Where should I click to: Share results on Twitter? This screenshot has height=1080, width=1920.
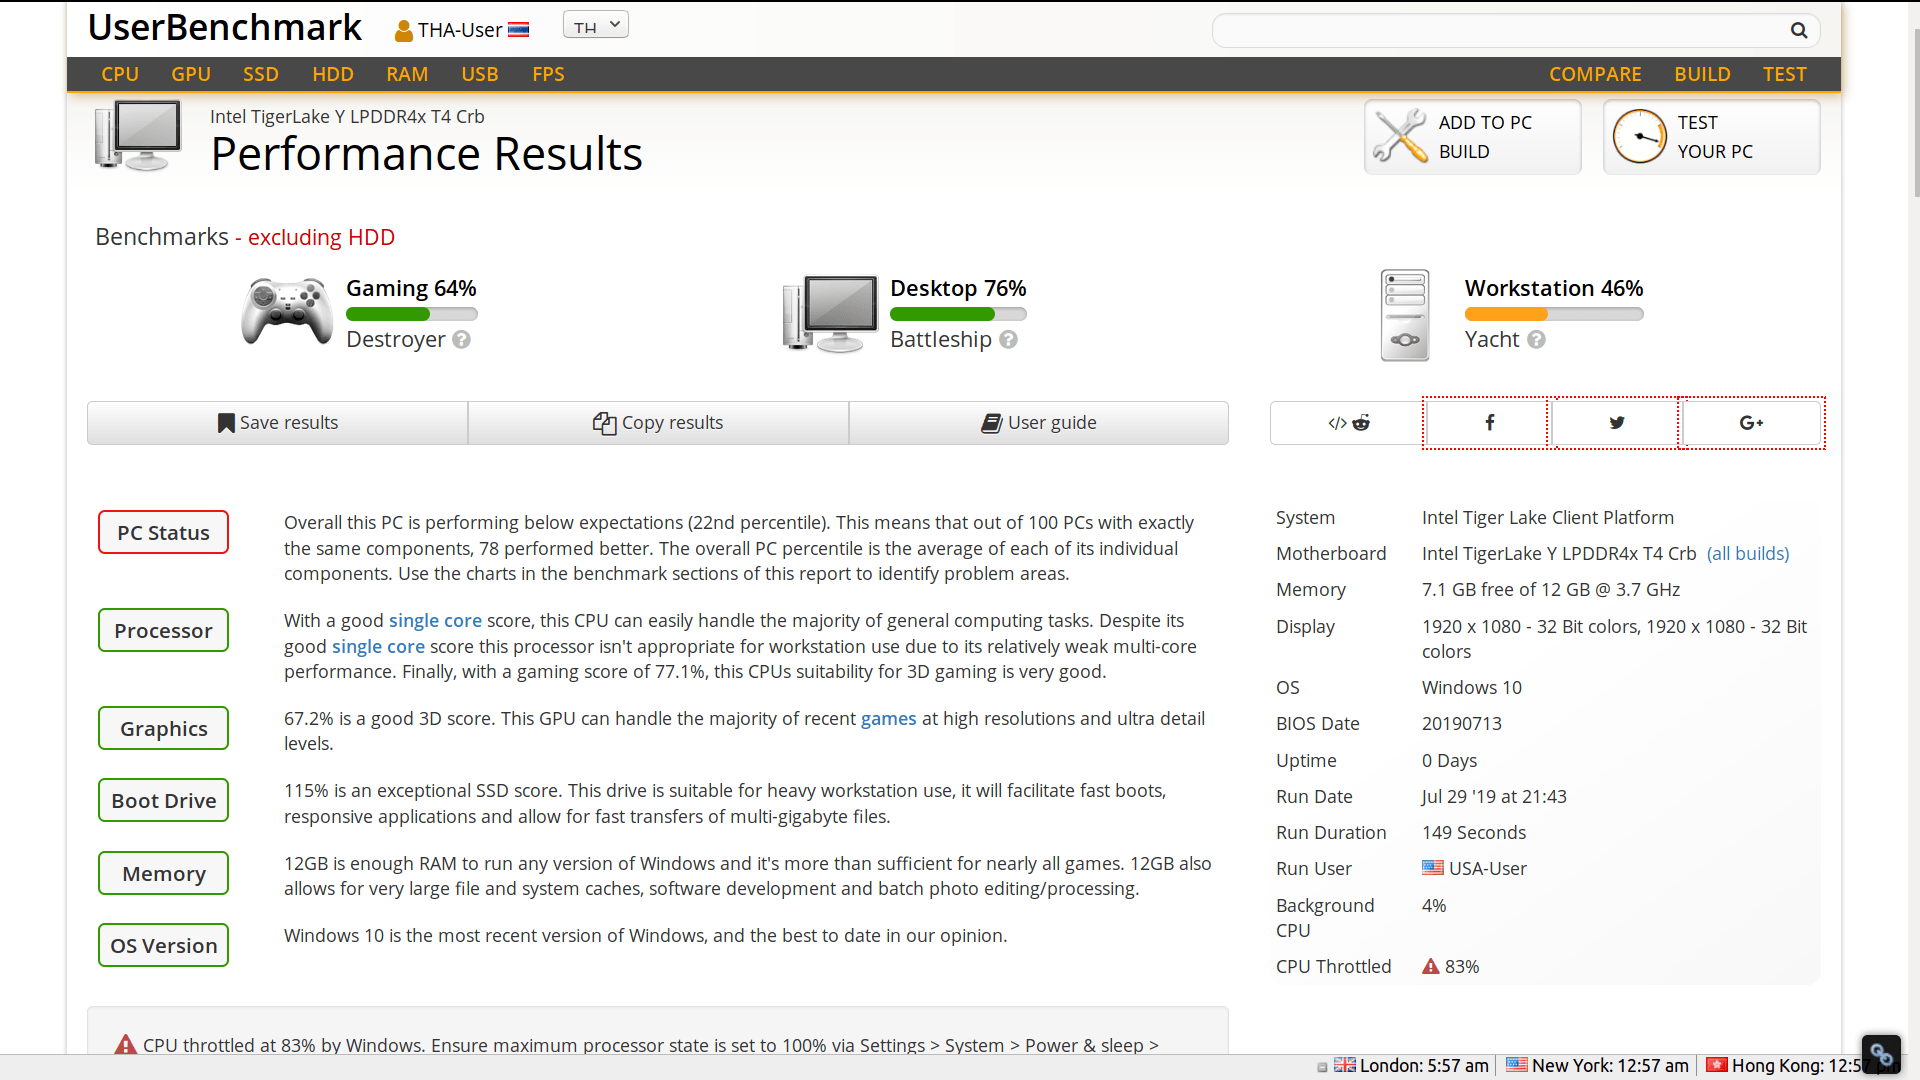coord(1616,423)
